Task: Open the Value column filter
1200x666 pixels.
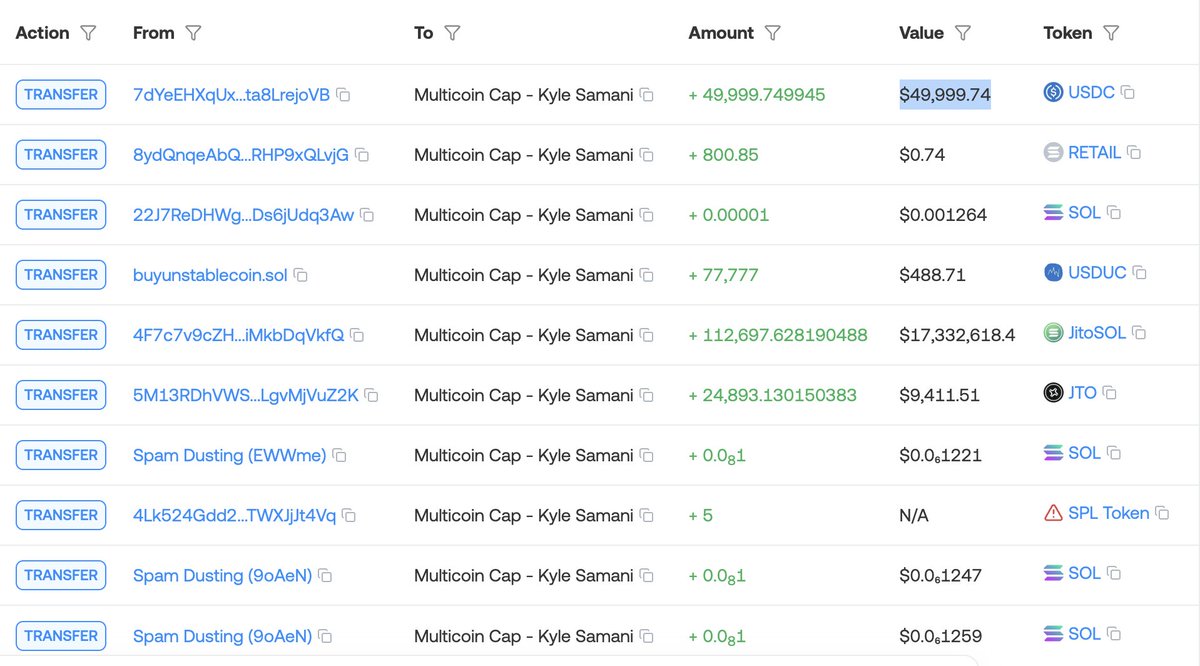Action: point(962,33)
